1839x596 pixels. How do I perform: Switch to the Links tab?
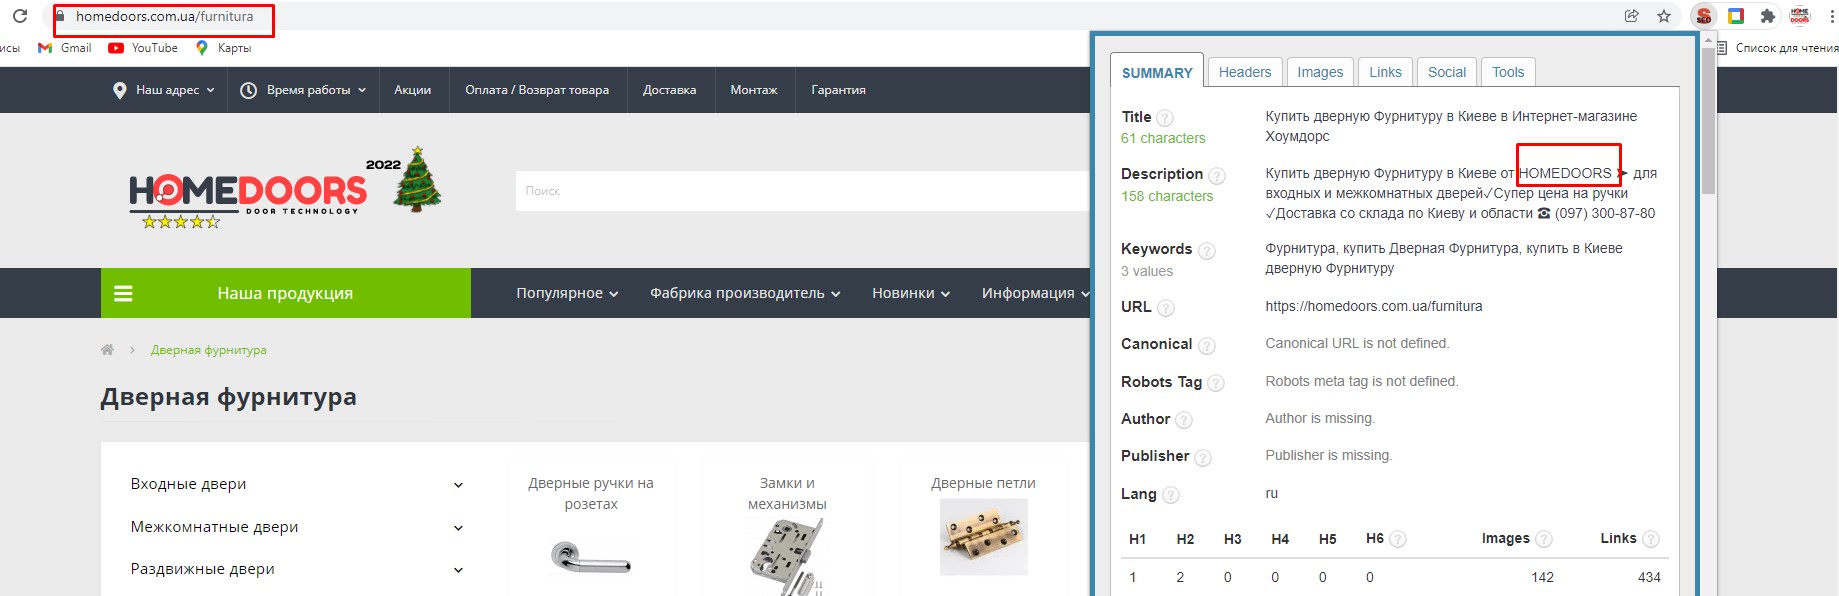tap(1385, 72)
